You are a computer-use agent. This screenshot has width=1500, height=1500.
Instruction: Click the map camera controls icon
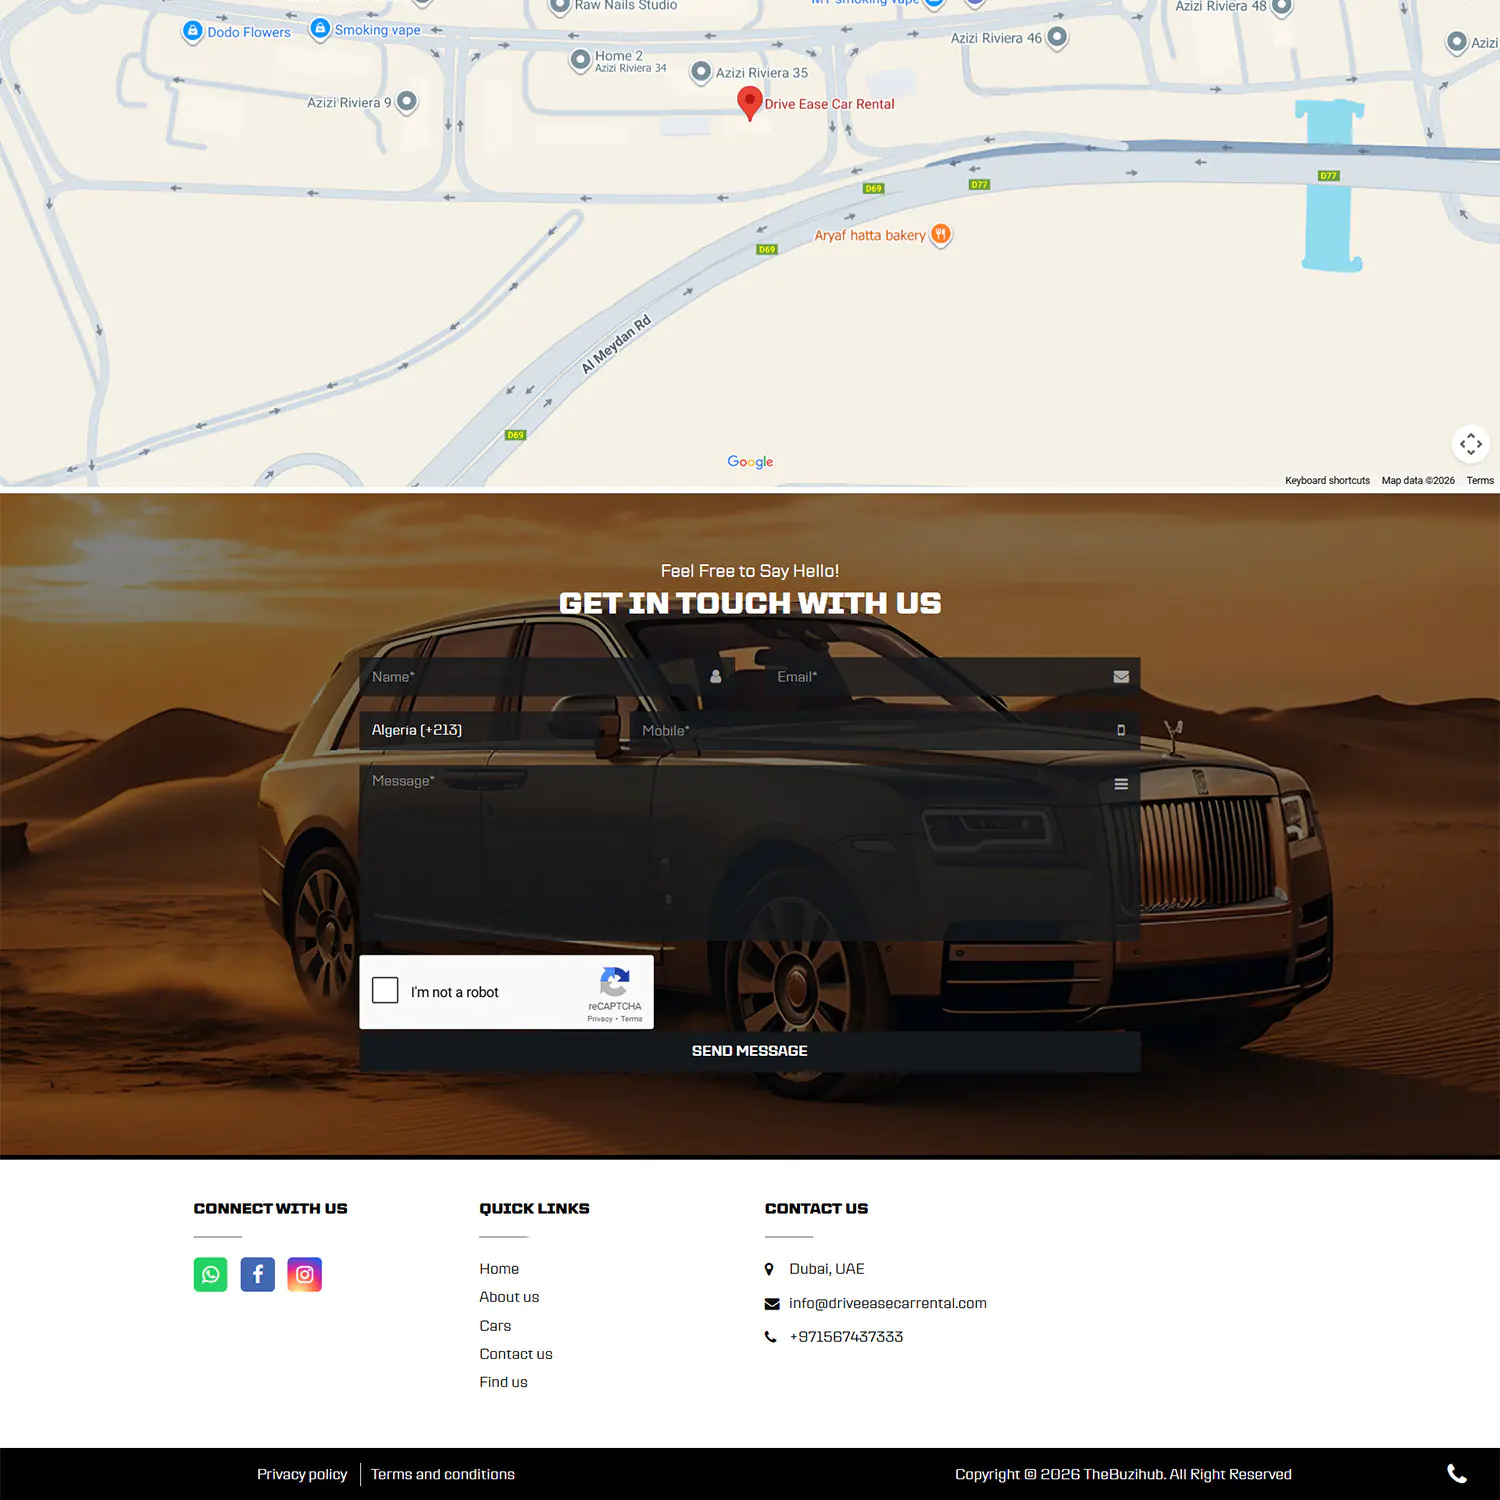tap(1470, 444)
